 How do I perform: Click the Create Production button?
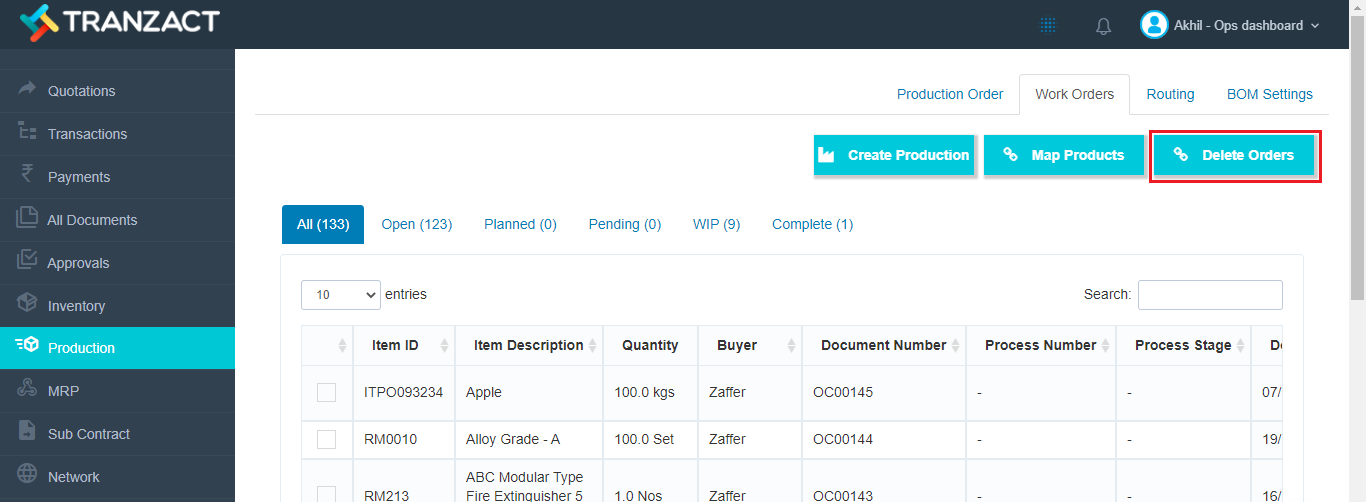click(894, 155)
